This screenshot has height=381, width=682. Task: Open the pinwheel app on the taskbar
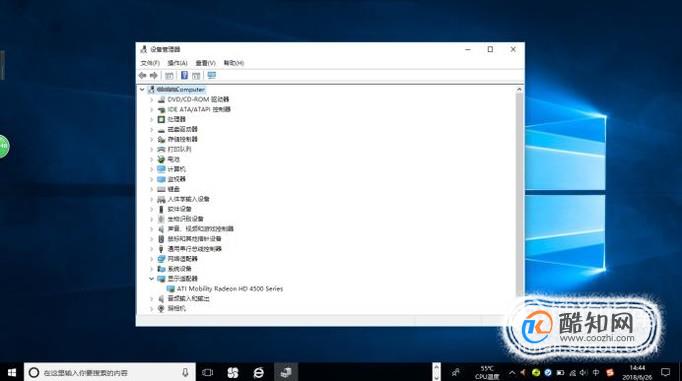click(233, 372)
